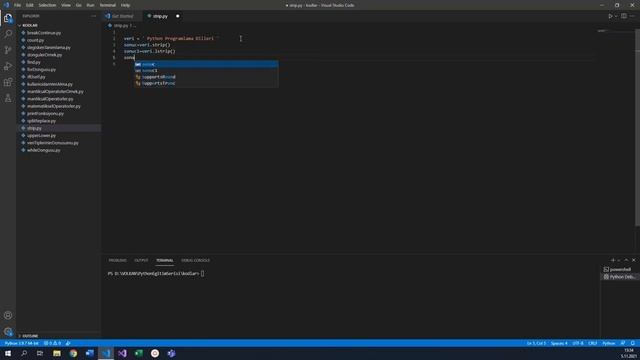Click errors and warnings count in status bar
This screenshot has height=360, width=640.
click(x=52, y=343)
